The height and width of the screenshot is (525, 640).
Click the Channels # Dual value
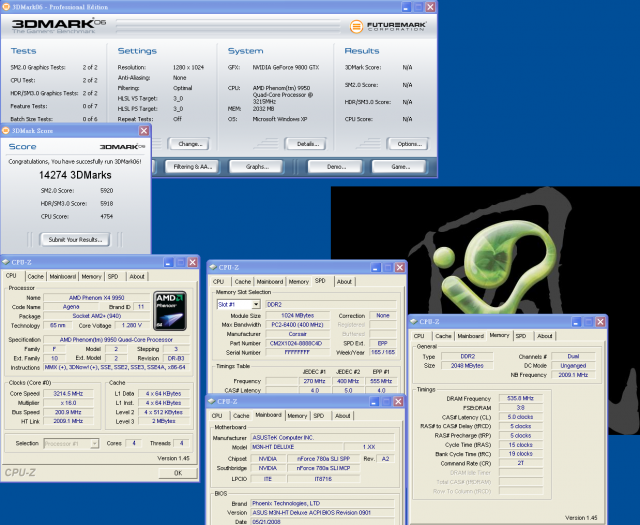(573, 356)
